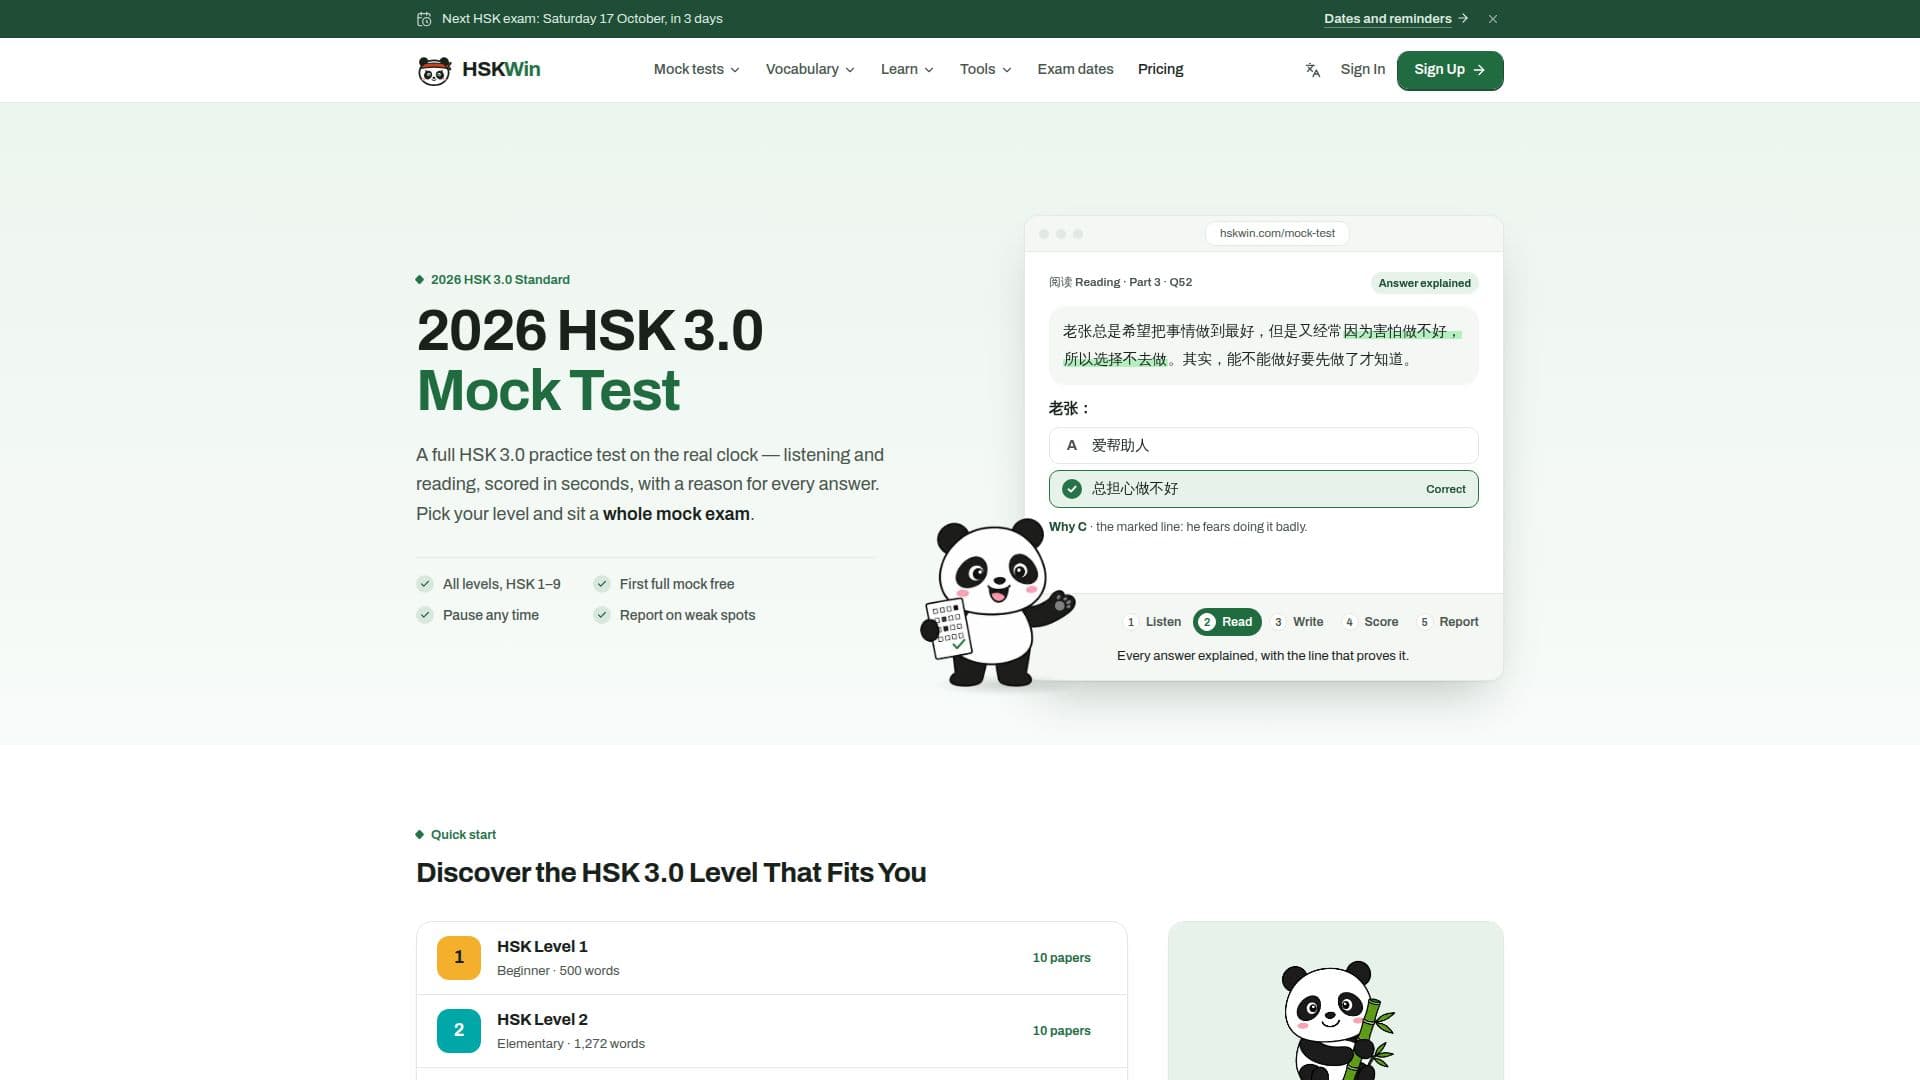The height and width of the screenshot is (1080, 1920).
Task: Open step 5 Report
Action: click(1448, 622)
